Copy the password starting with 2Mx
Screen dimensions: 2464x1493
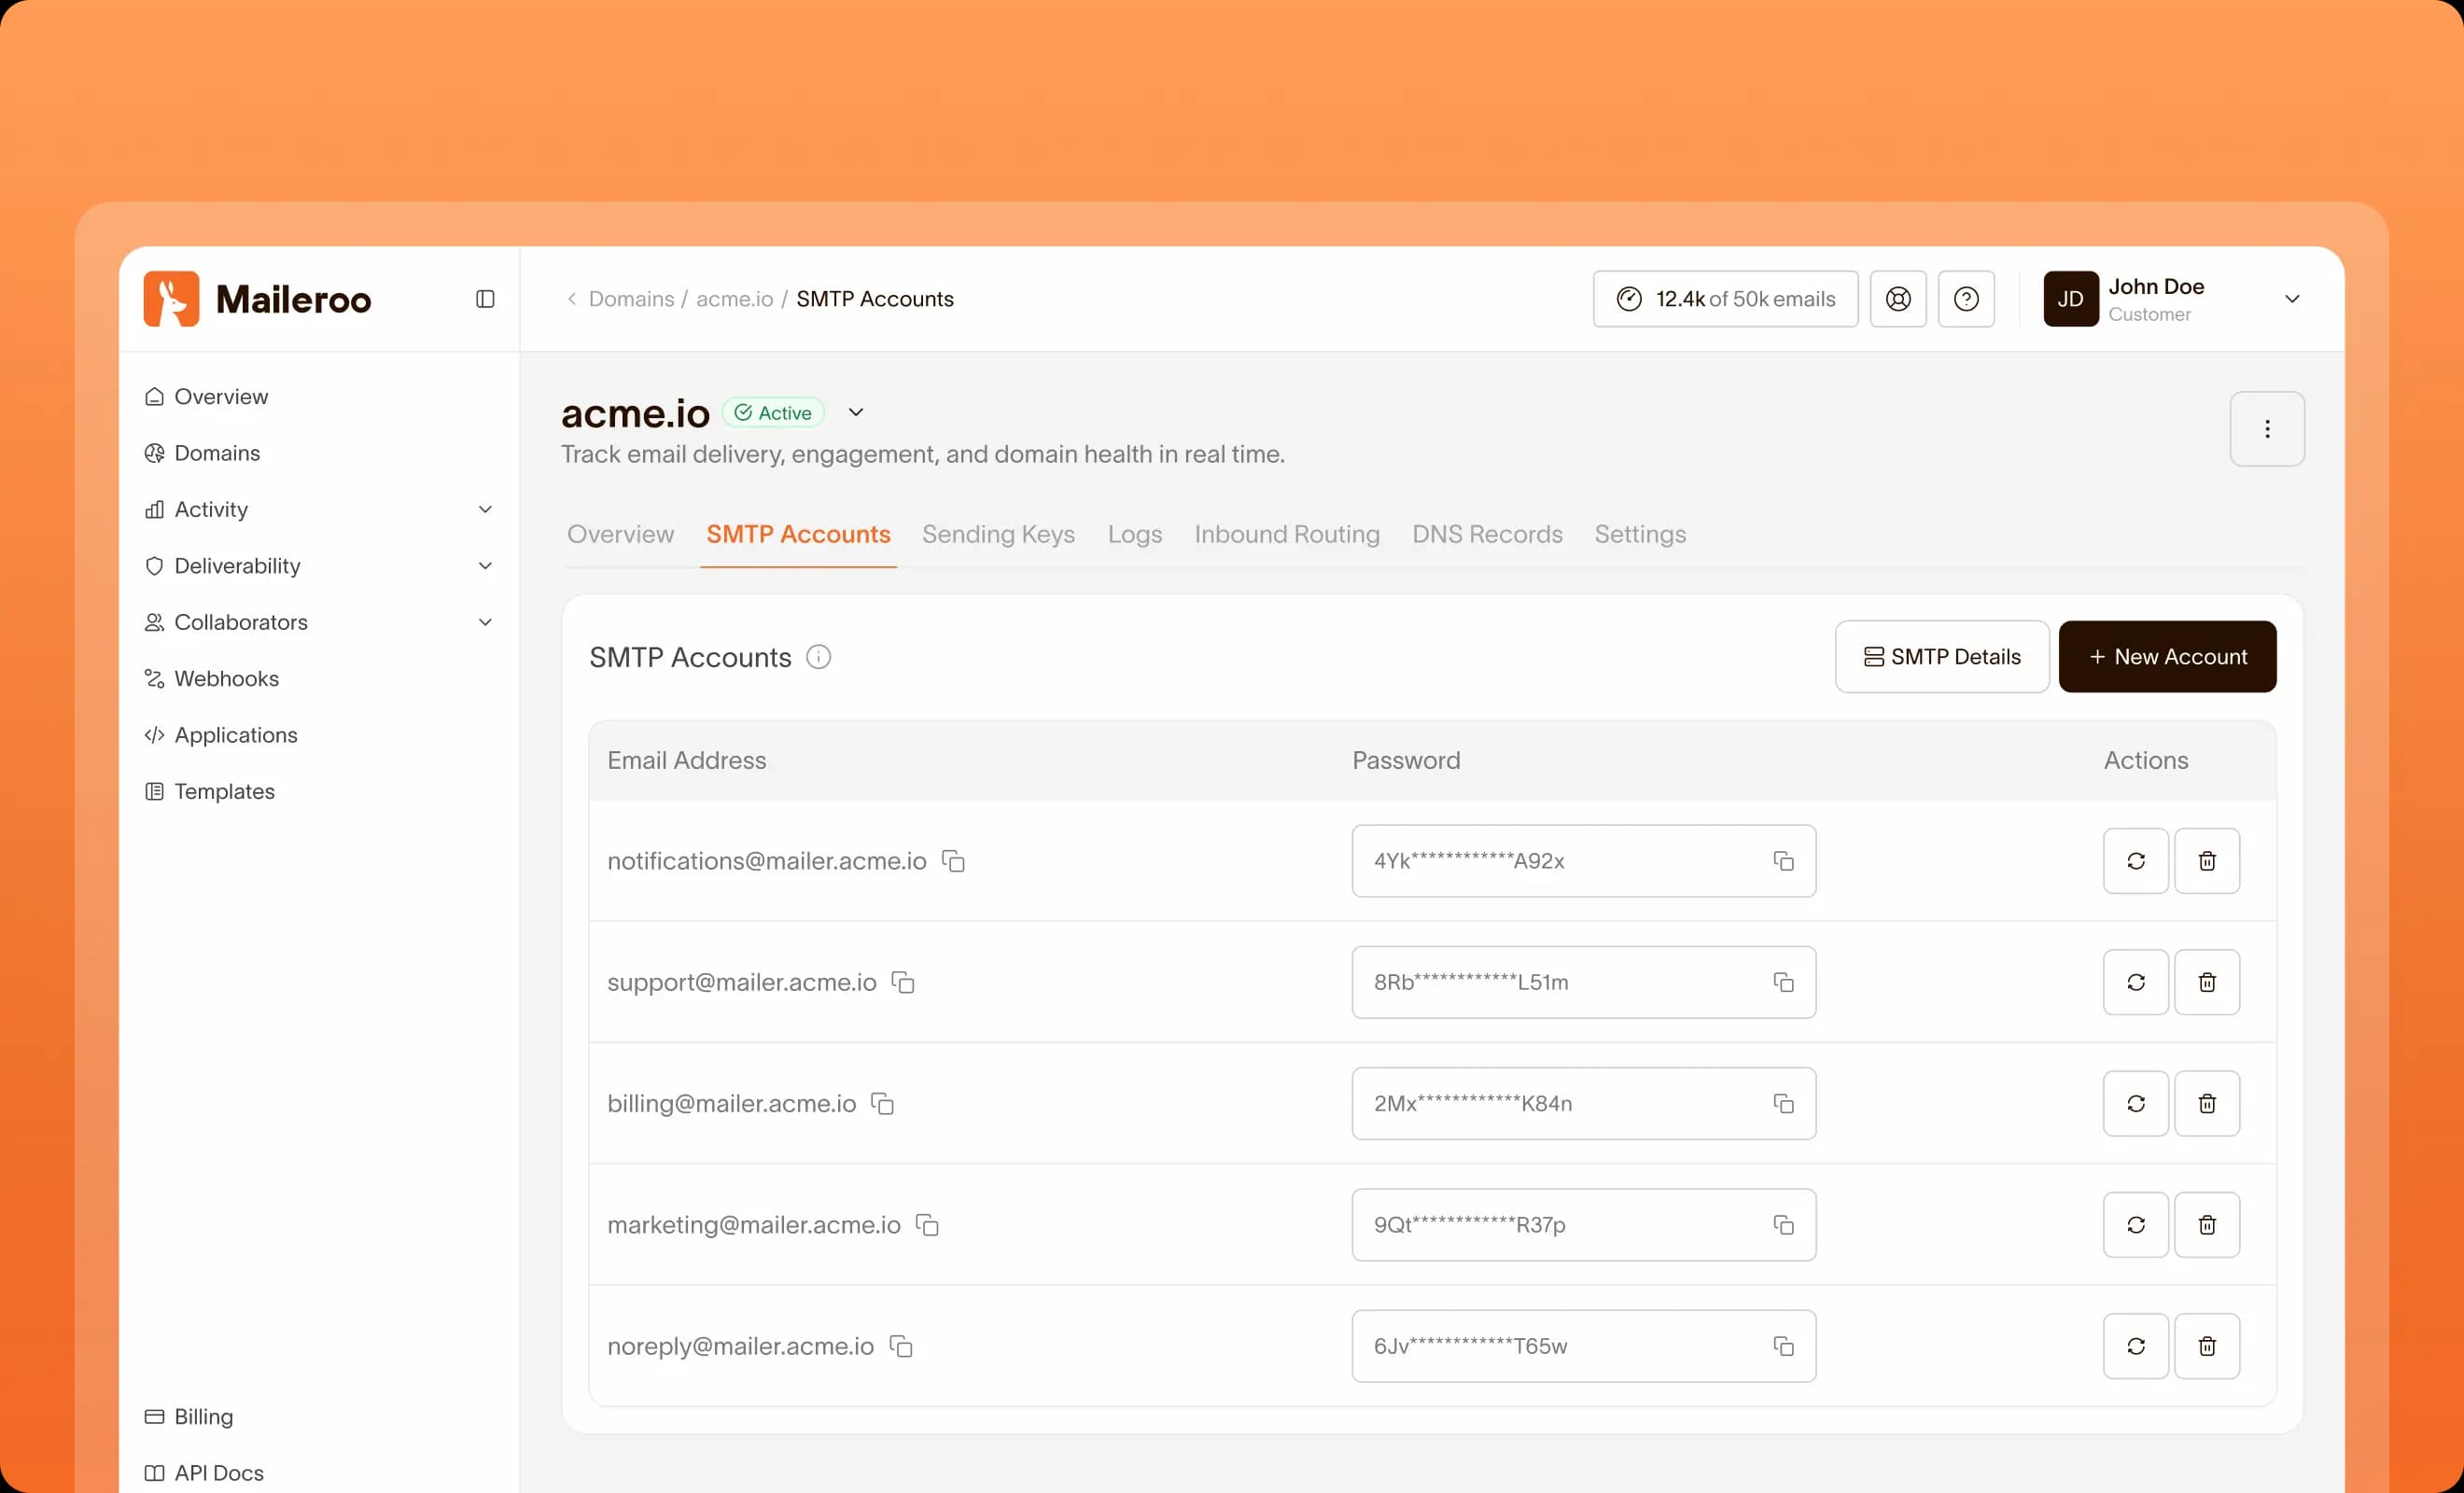(1783, 1103)
